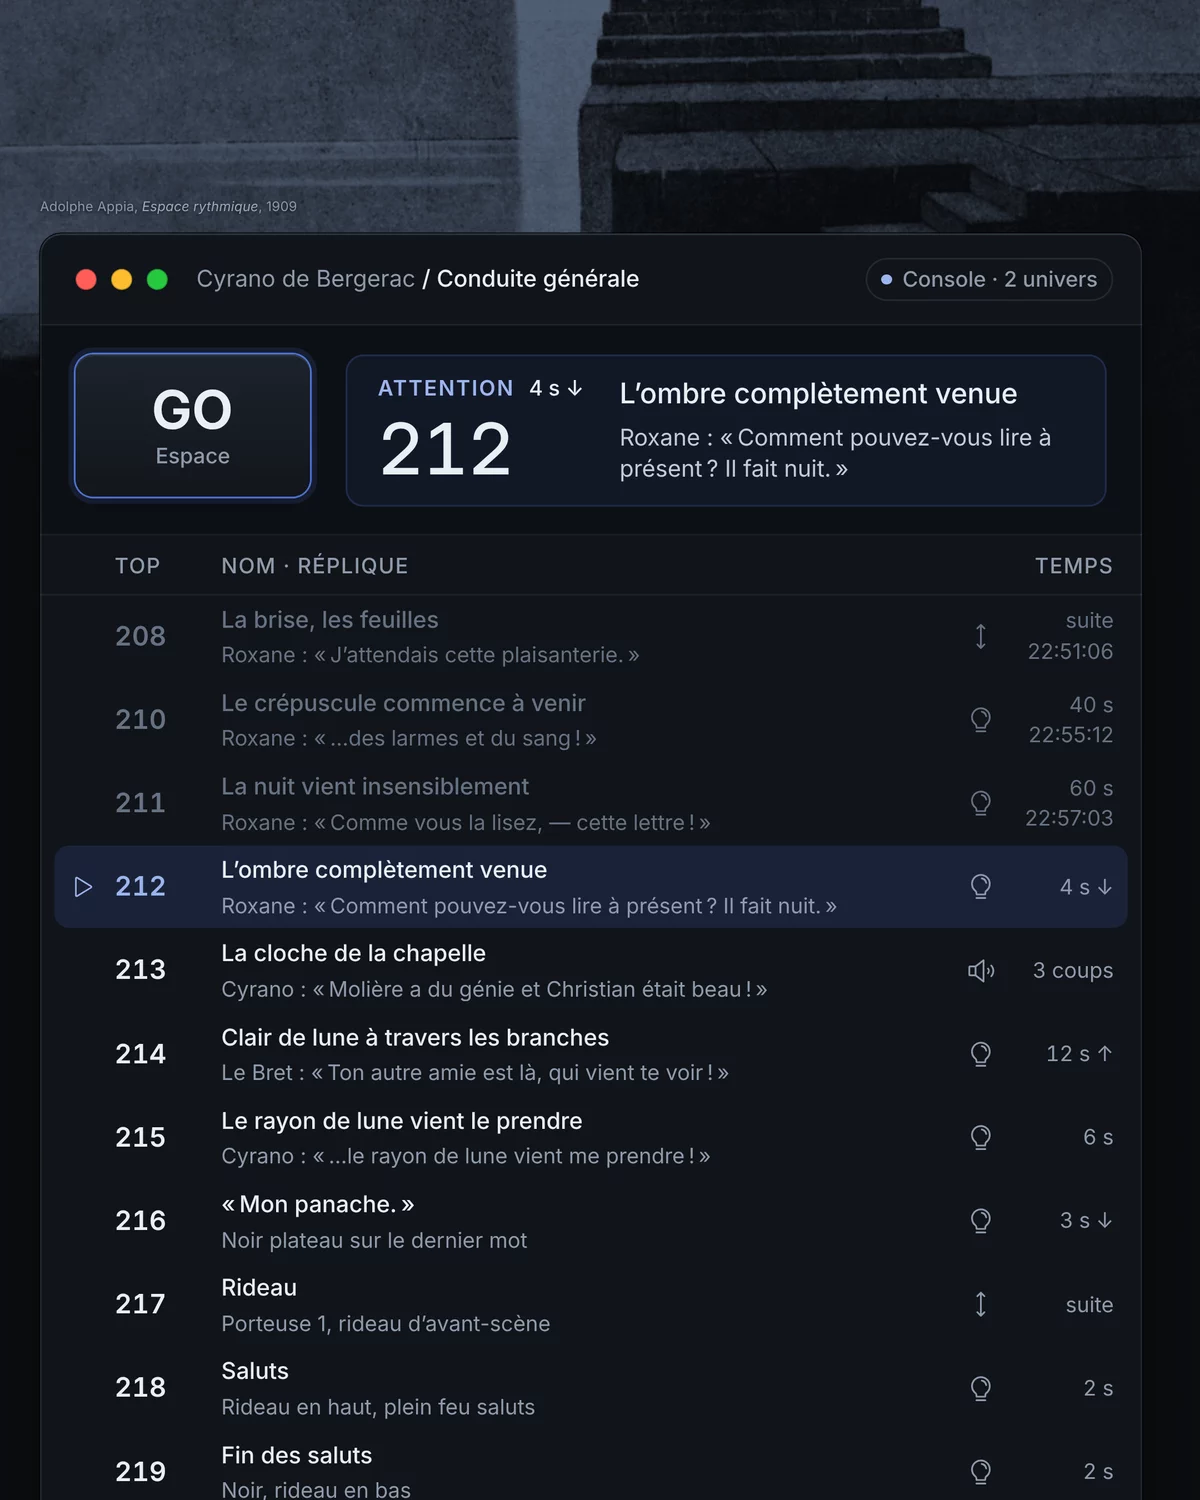Screen dimensions: 1200x1500
Task: Select cue number 216
Action: tap(140, 1221)
